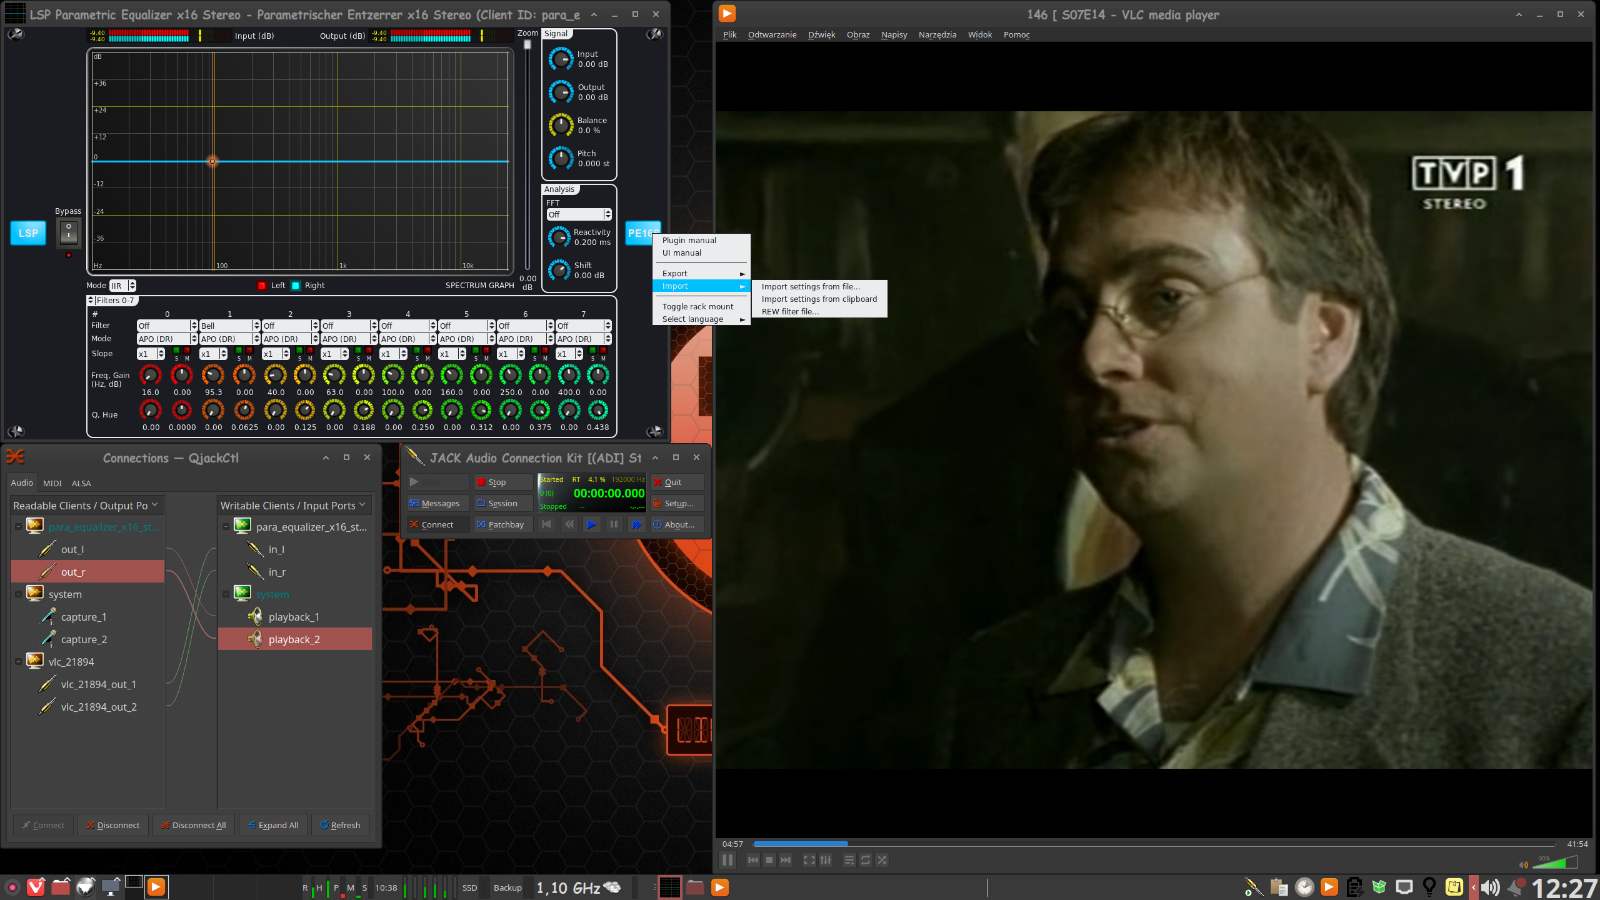
Task: Click the graph Zoom vertical slider
Action: [x=527, y=155]
